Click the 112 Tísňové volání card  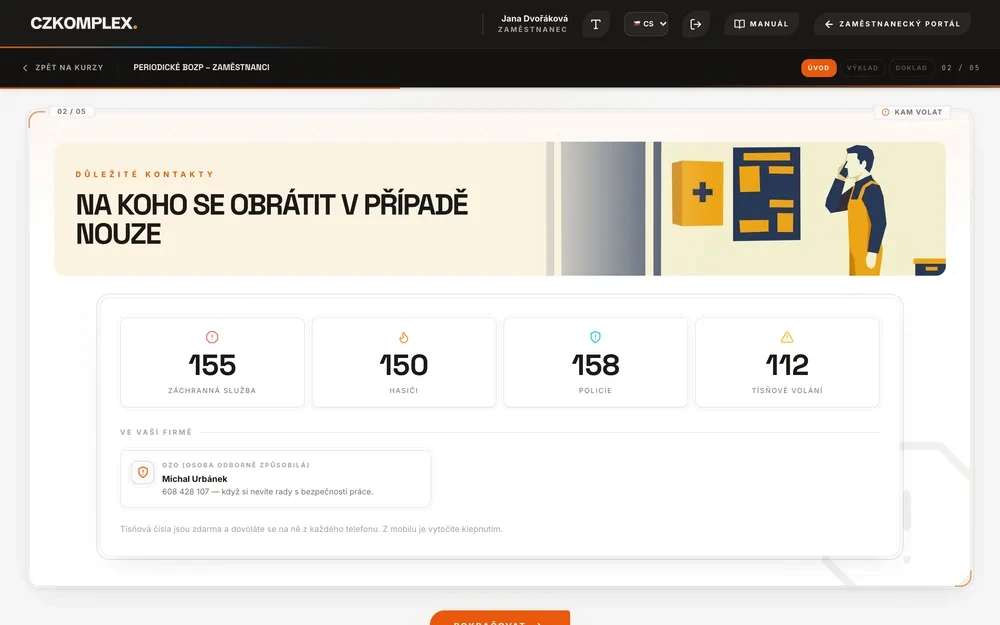(788, 362)
